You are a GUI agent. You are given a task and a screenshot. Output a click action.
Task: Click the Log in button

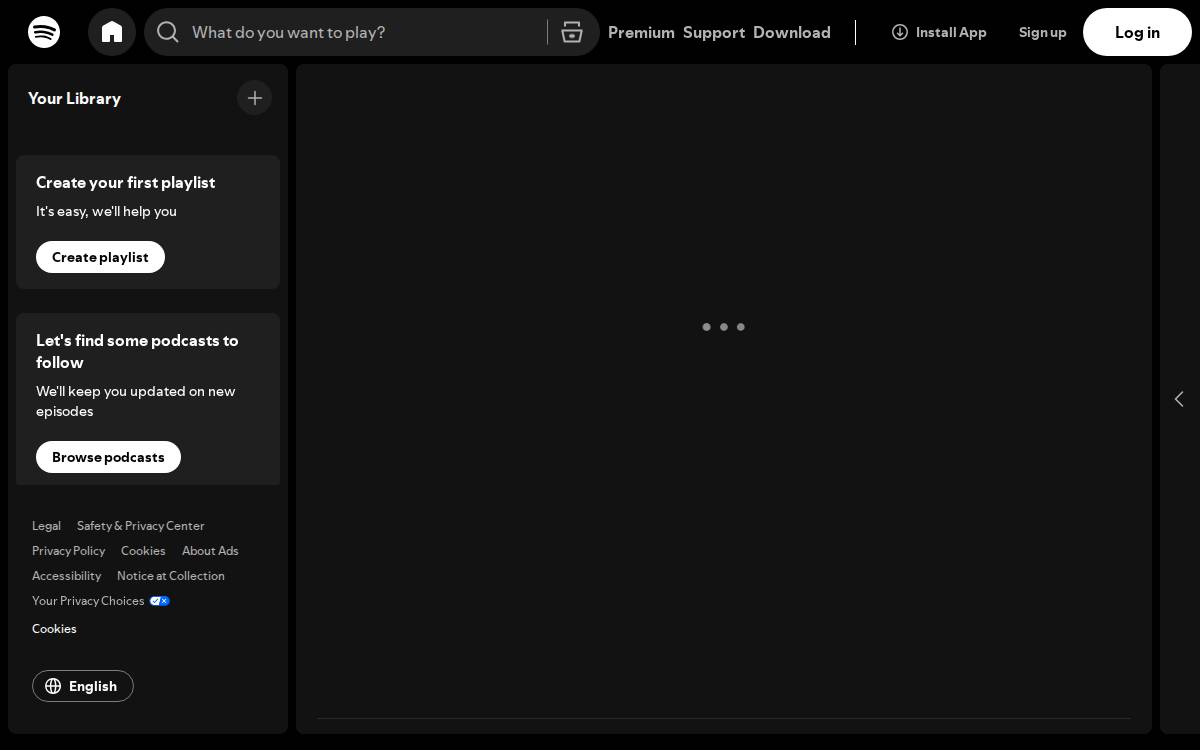click(x=1137, y=32)
